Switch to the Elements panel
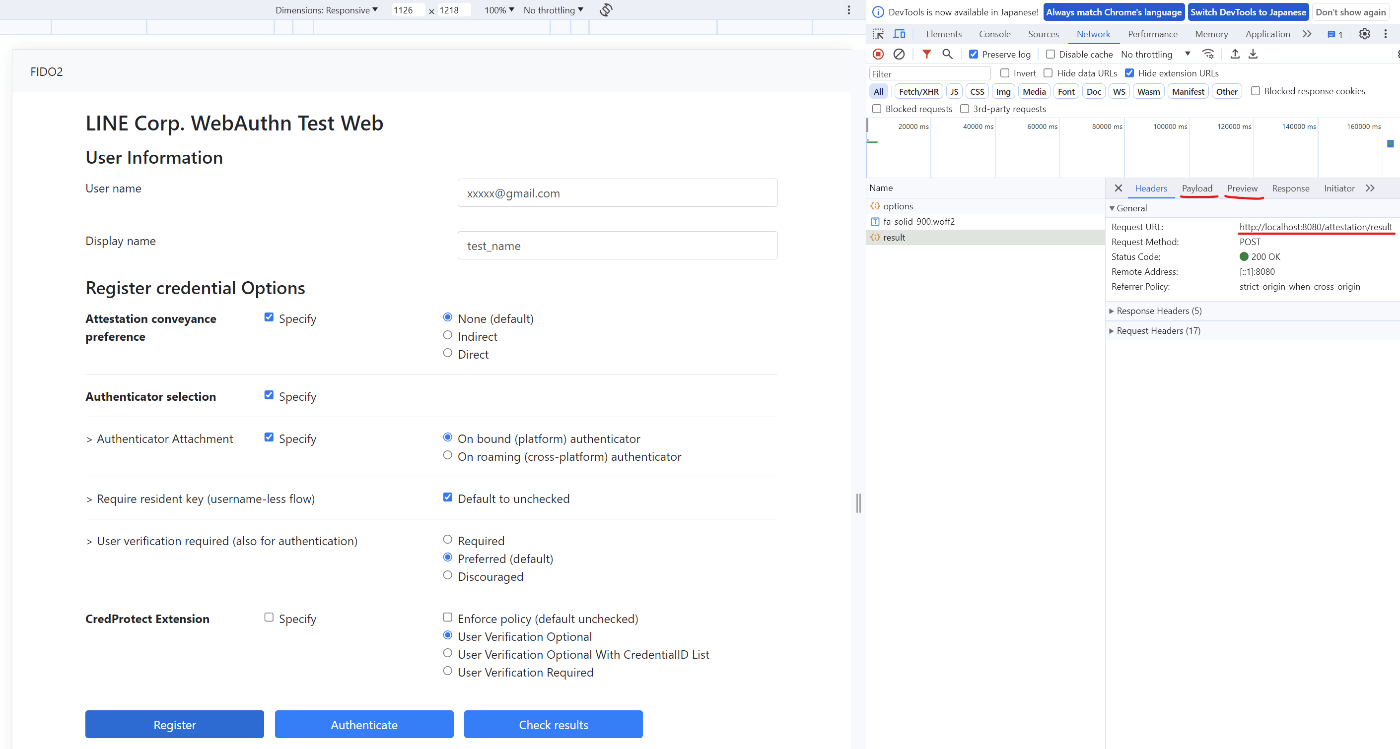Screen dimensions: 1400x749 [944, 34]
